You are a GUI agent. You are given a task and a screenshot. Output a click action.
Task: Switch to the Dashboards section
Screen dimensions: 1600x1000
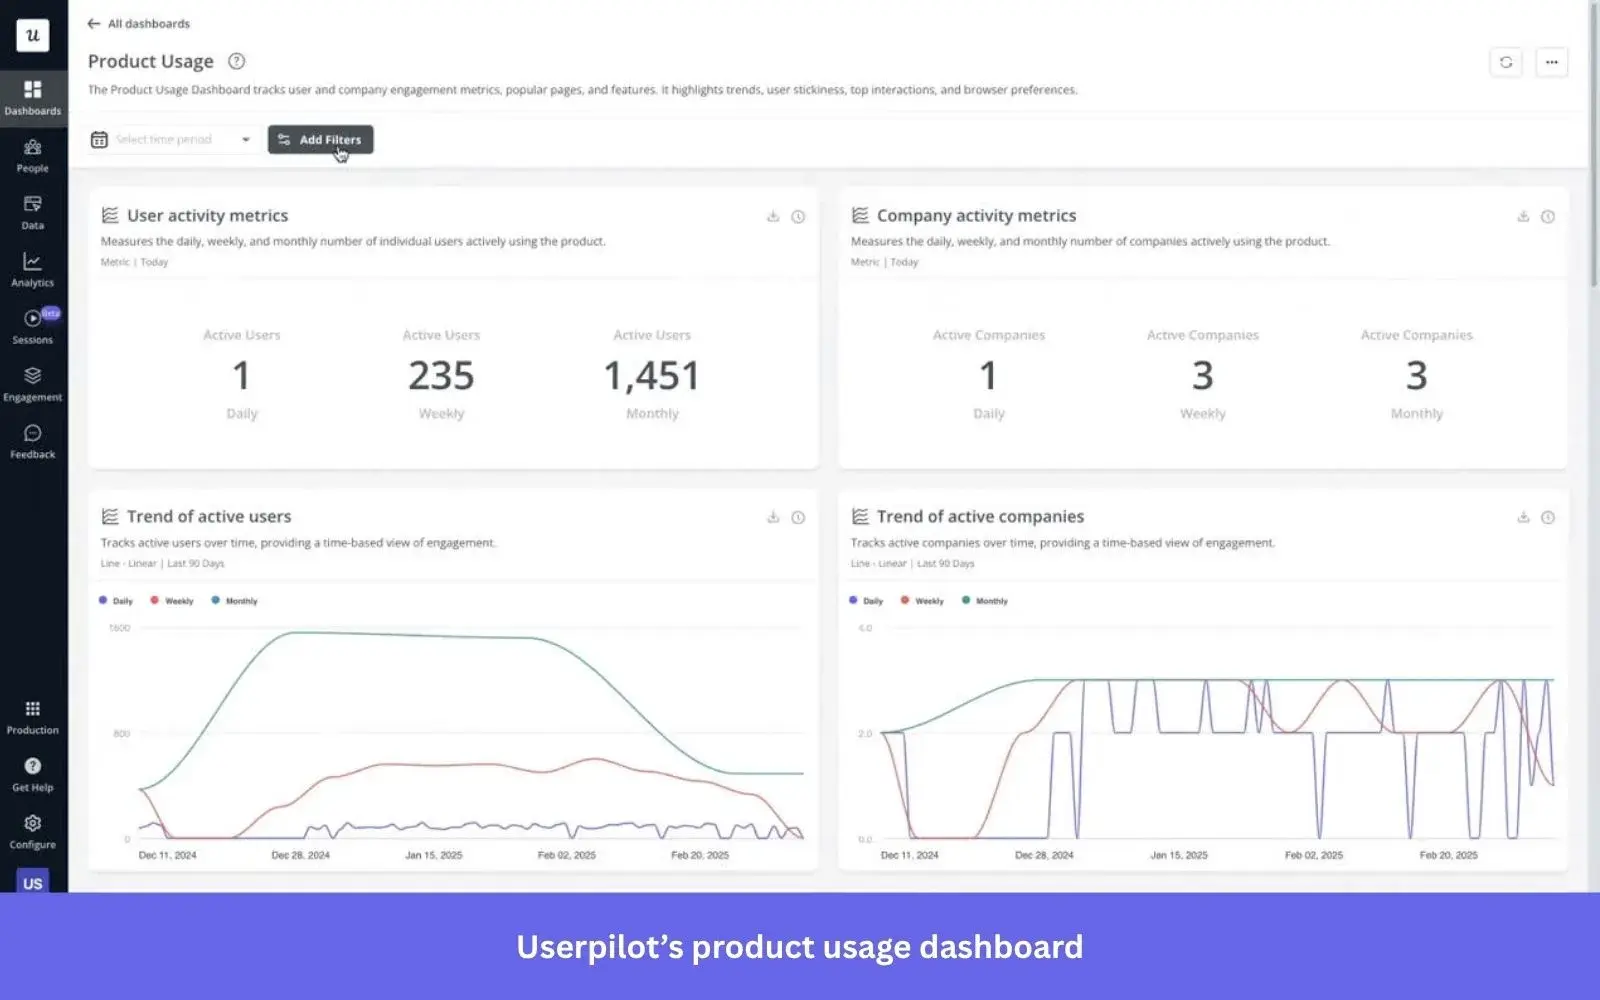tap(33, 97)
